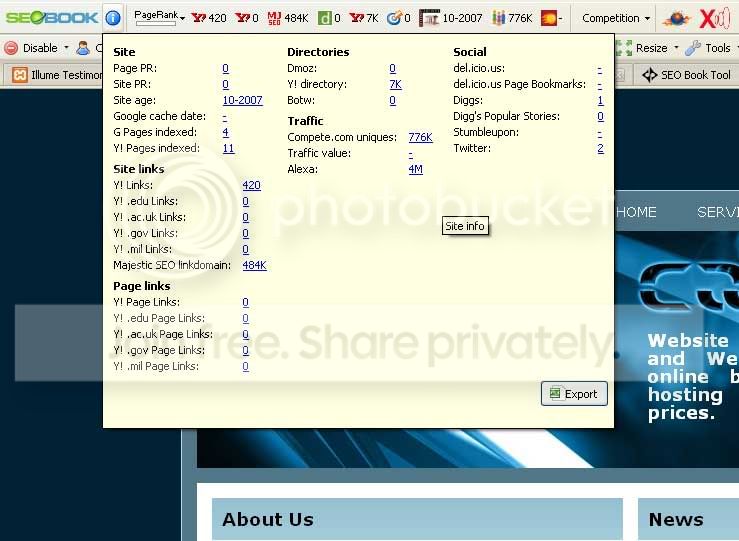Click the Site PR value 0

click(225, 84)
